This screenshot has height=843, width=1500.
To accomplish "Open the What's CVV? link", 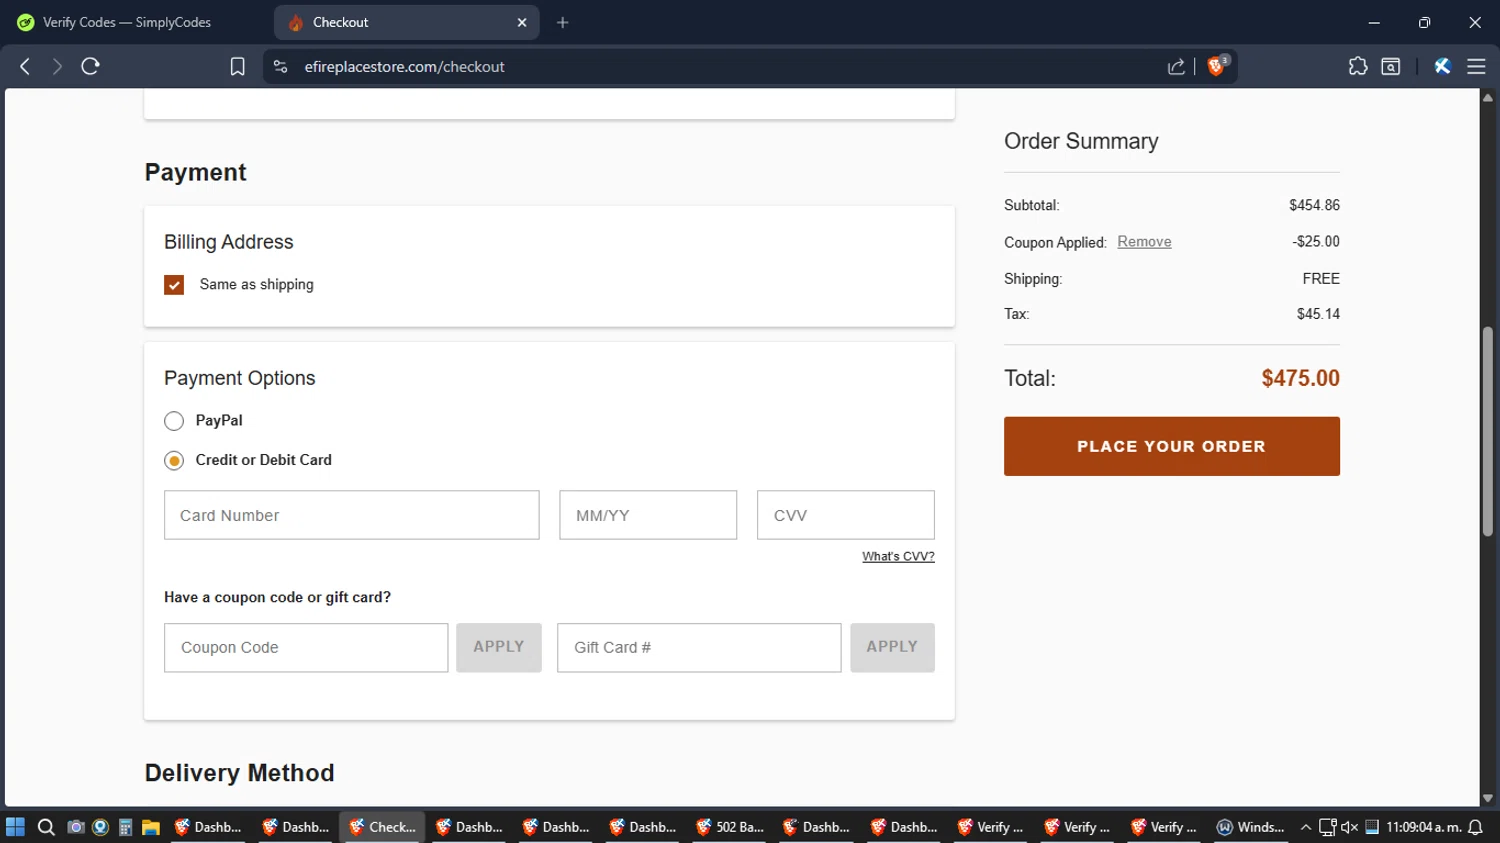I will (x=898, y=556).
